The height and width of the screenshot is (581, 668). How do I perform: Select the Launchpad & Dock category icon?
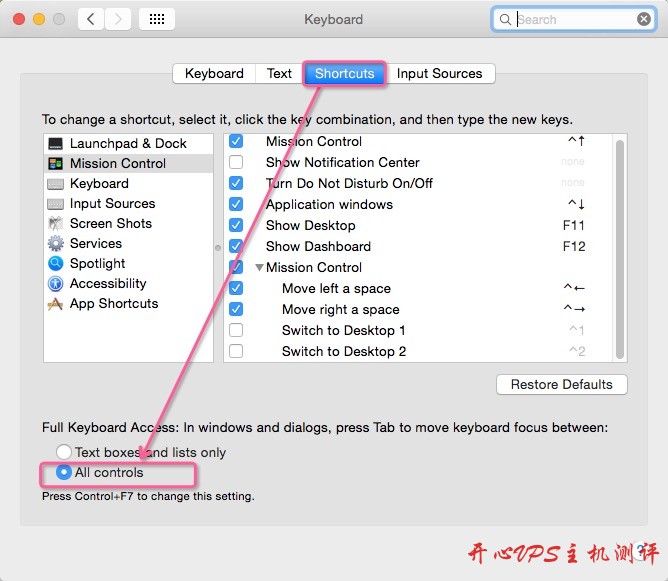pos(55,144)
